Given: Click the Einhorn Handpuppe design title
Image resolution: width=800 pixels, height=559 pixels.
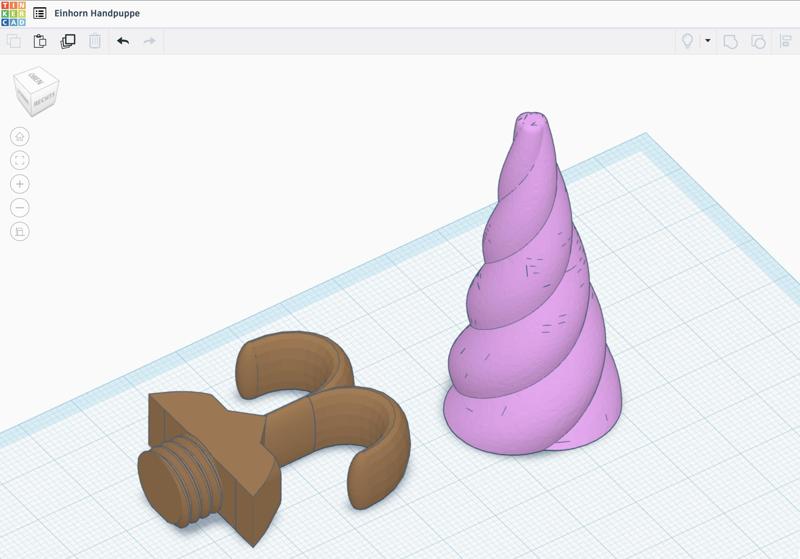Looking at the screenshot, I should [x=97, y=13].
